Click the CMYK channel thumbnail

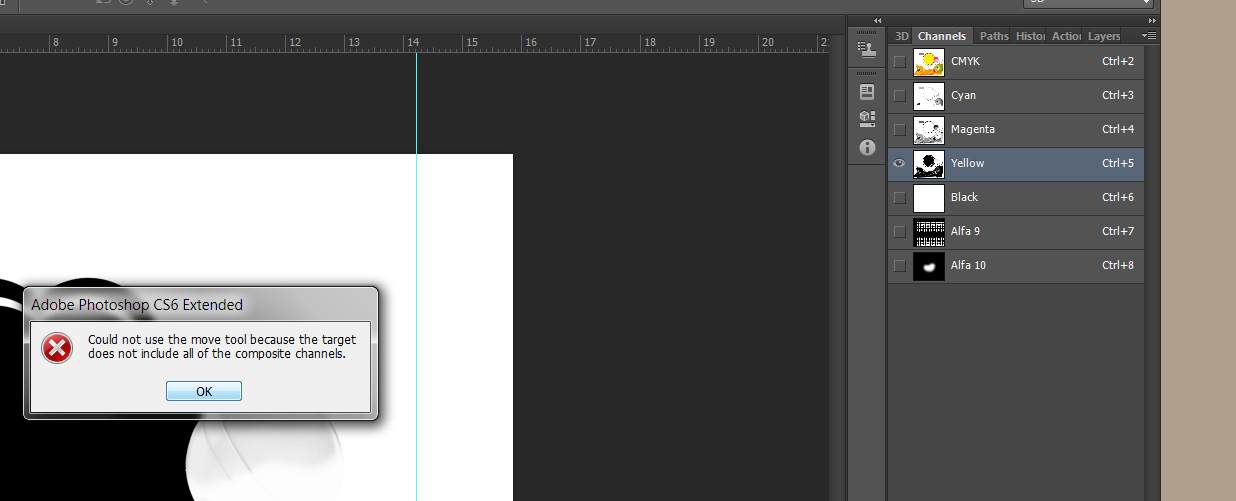(x=929, y=62)
